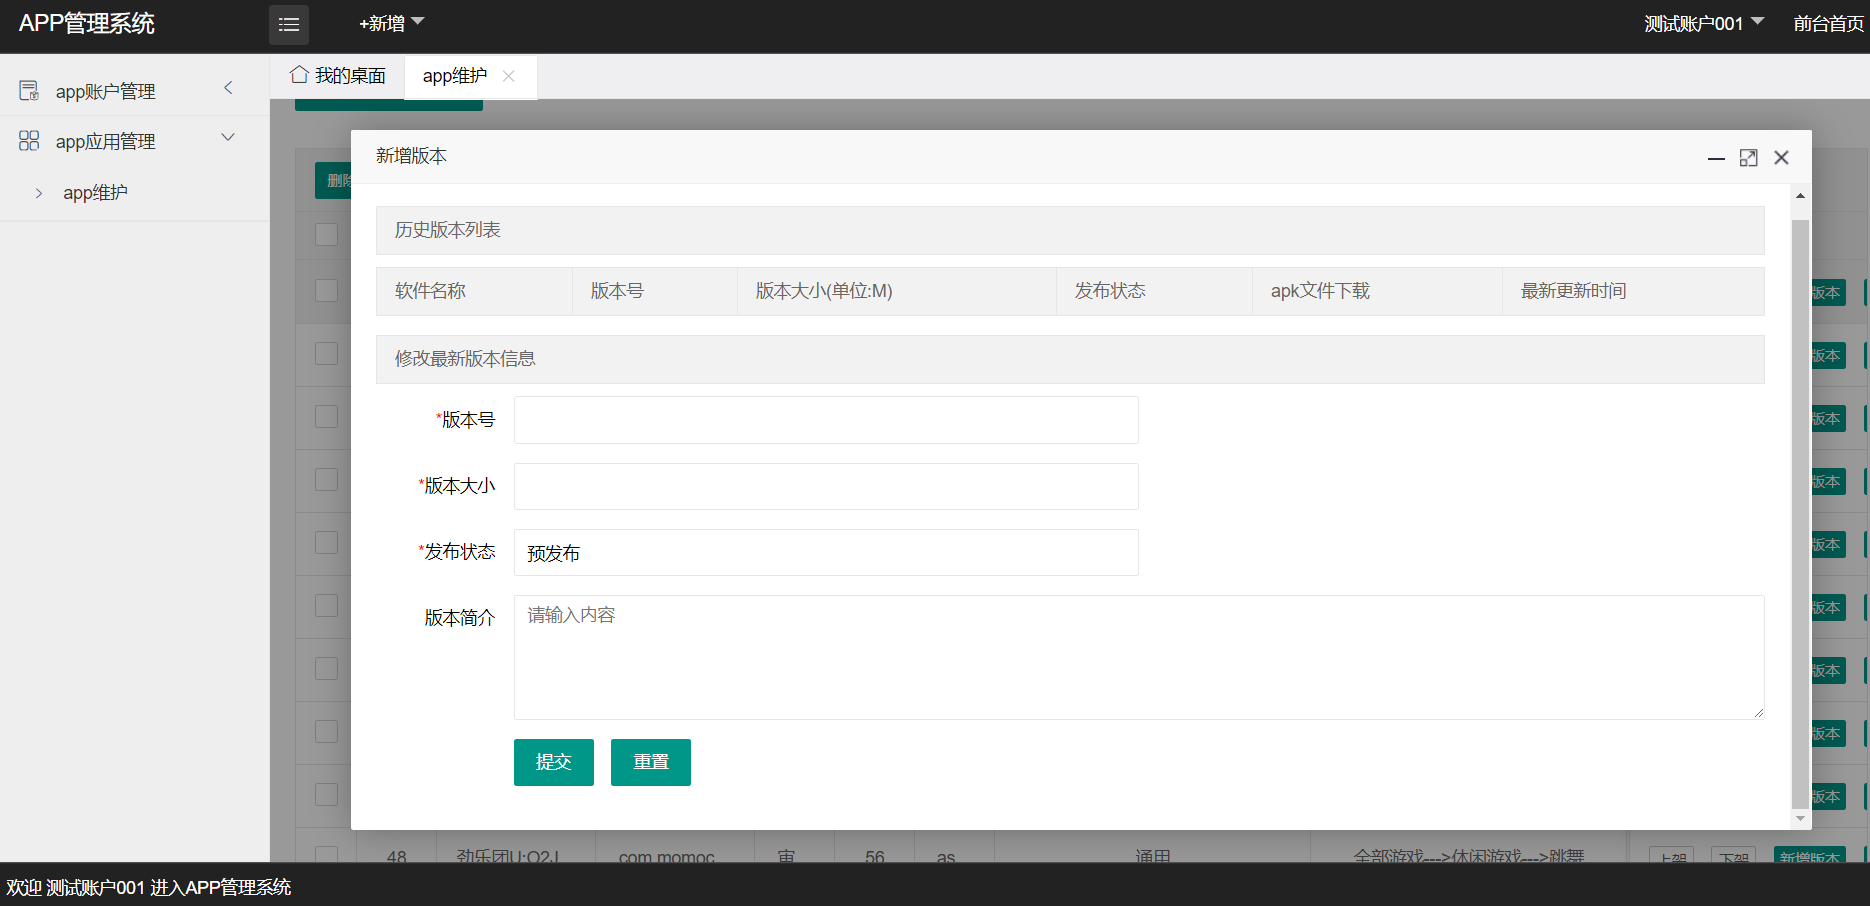The height and width of the screenshot is (906, 1870).
Task: Click the home icon on 我的桌面 tab
Action: pyautogui.click(x=298, y=75)
